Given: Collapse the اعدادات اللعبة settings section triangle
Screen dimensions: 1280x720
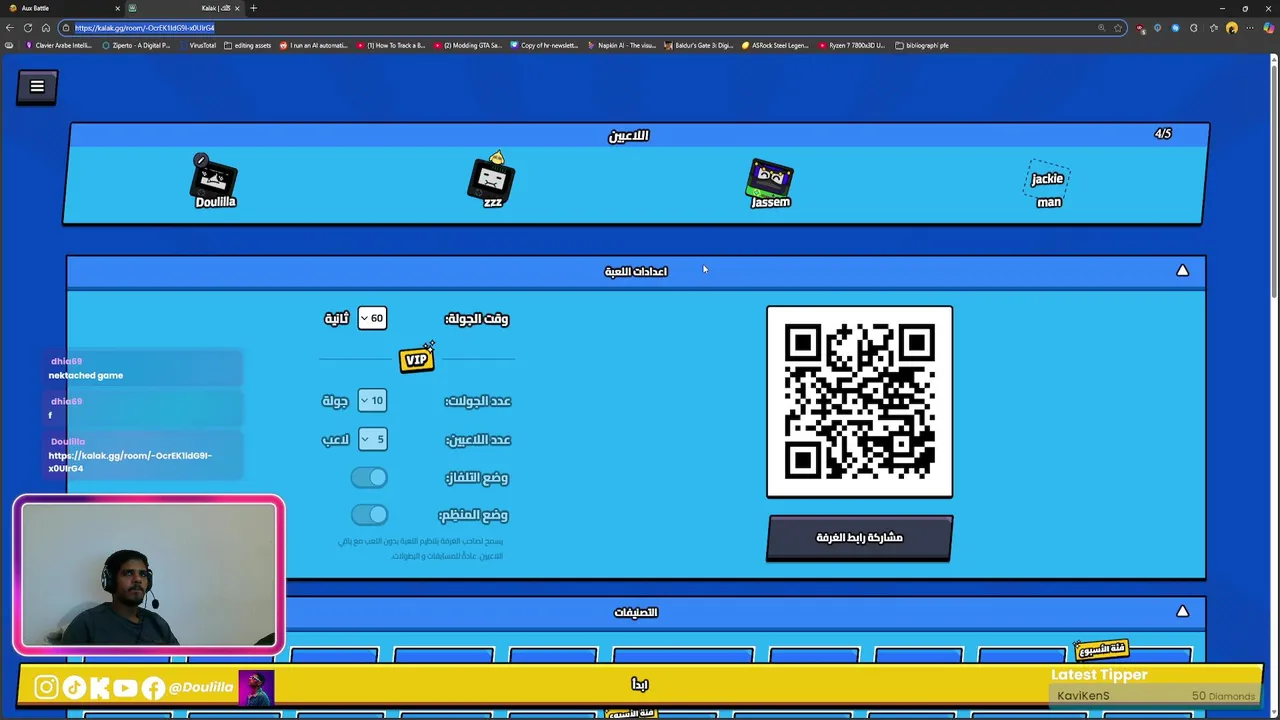Looking at the screenshot, I should 1182,271.
